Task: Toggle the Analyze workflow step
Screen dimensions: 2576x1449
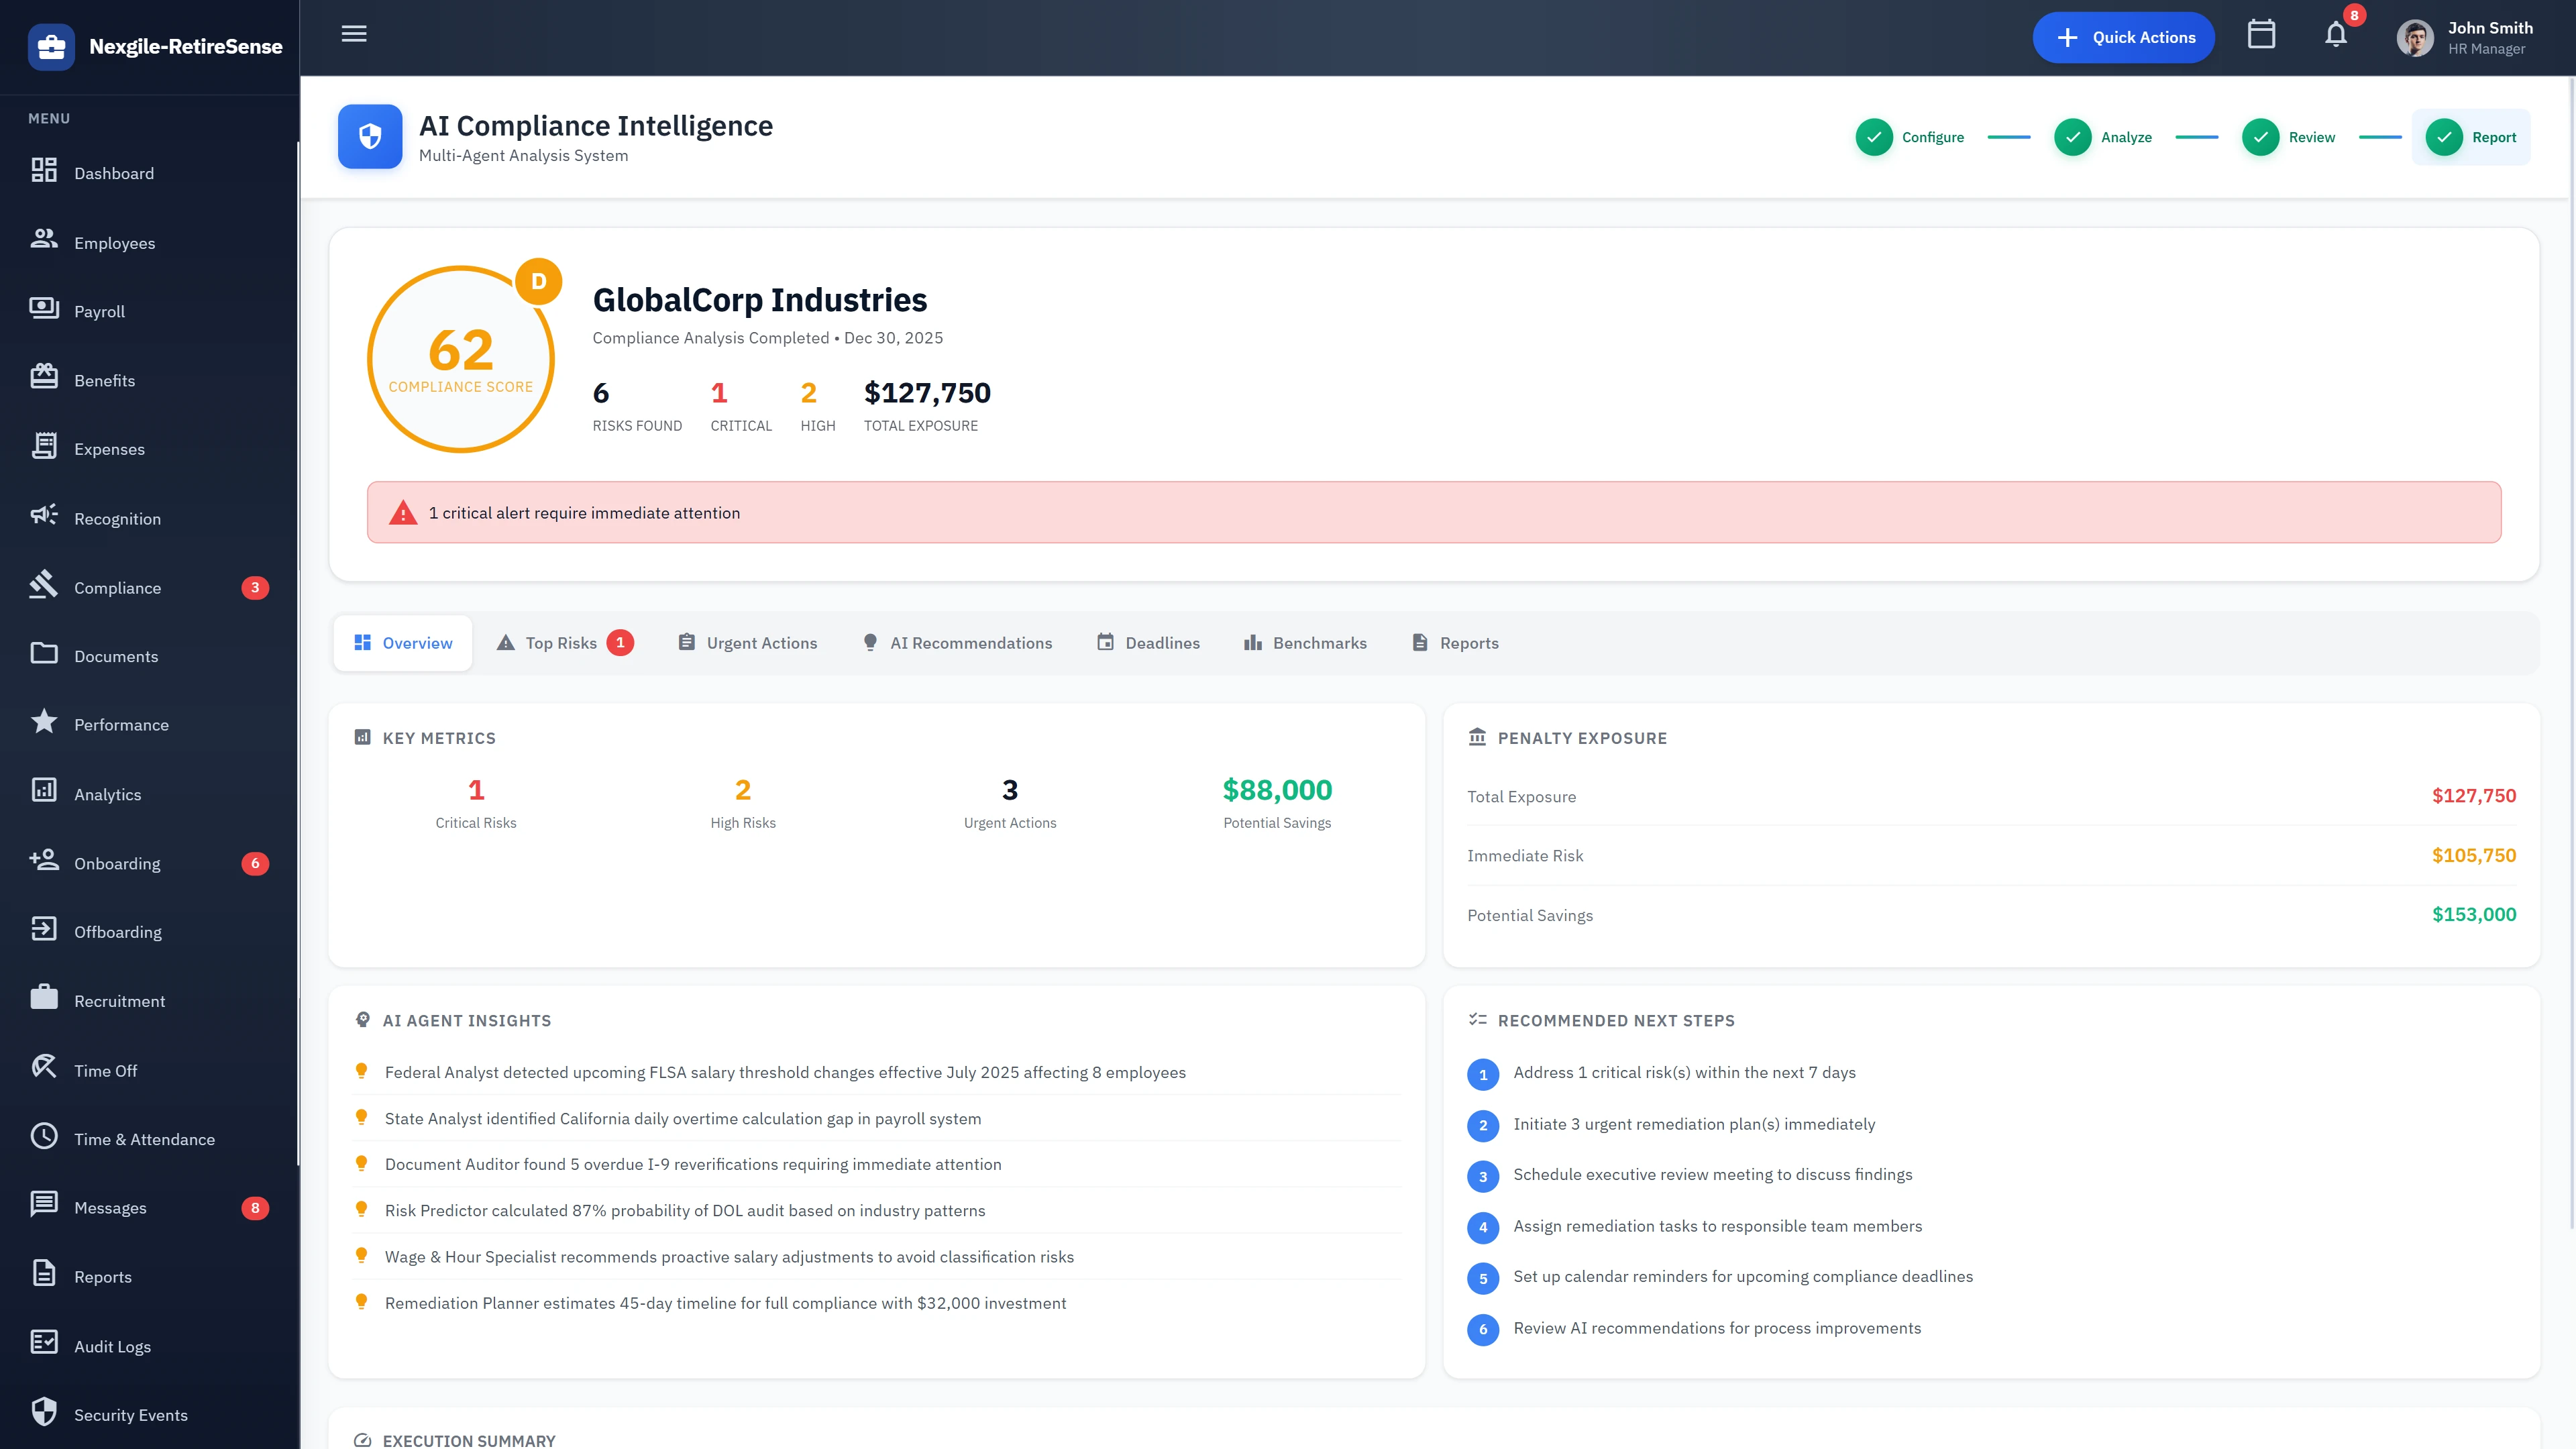Action: [2073, 137]
